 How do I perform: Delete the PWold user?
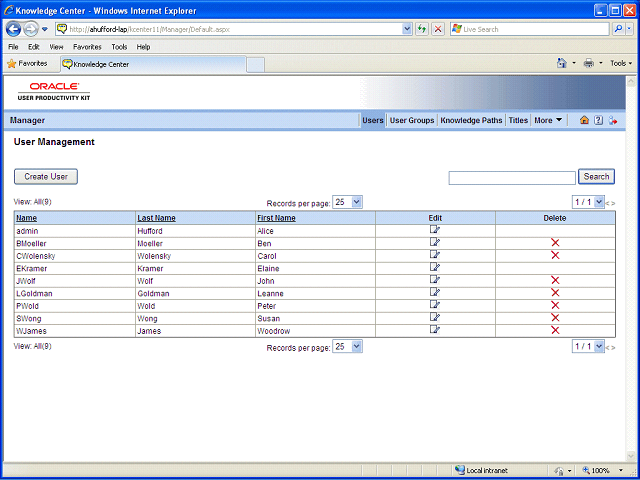pos(555,306)
